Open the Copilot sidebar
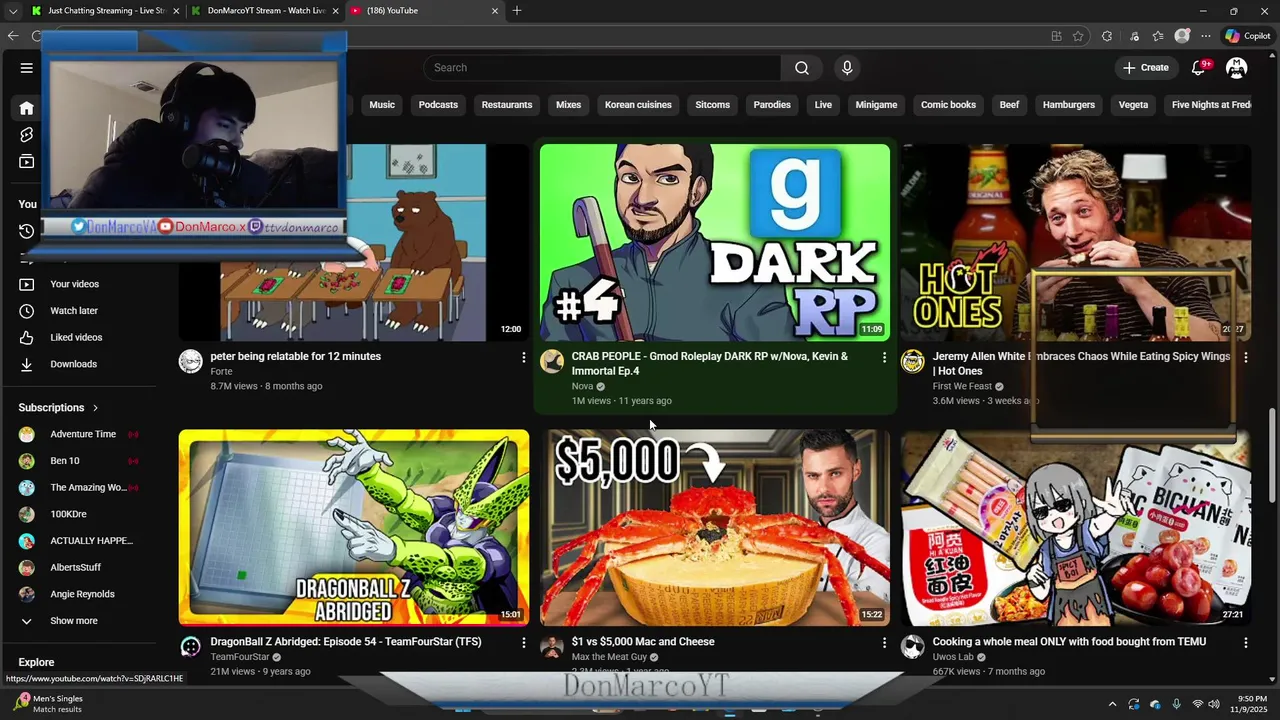Viewport: 1280px width, 720px height. click(1247, 36)
